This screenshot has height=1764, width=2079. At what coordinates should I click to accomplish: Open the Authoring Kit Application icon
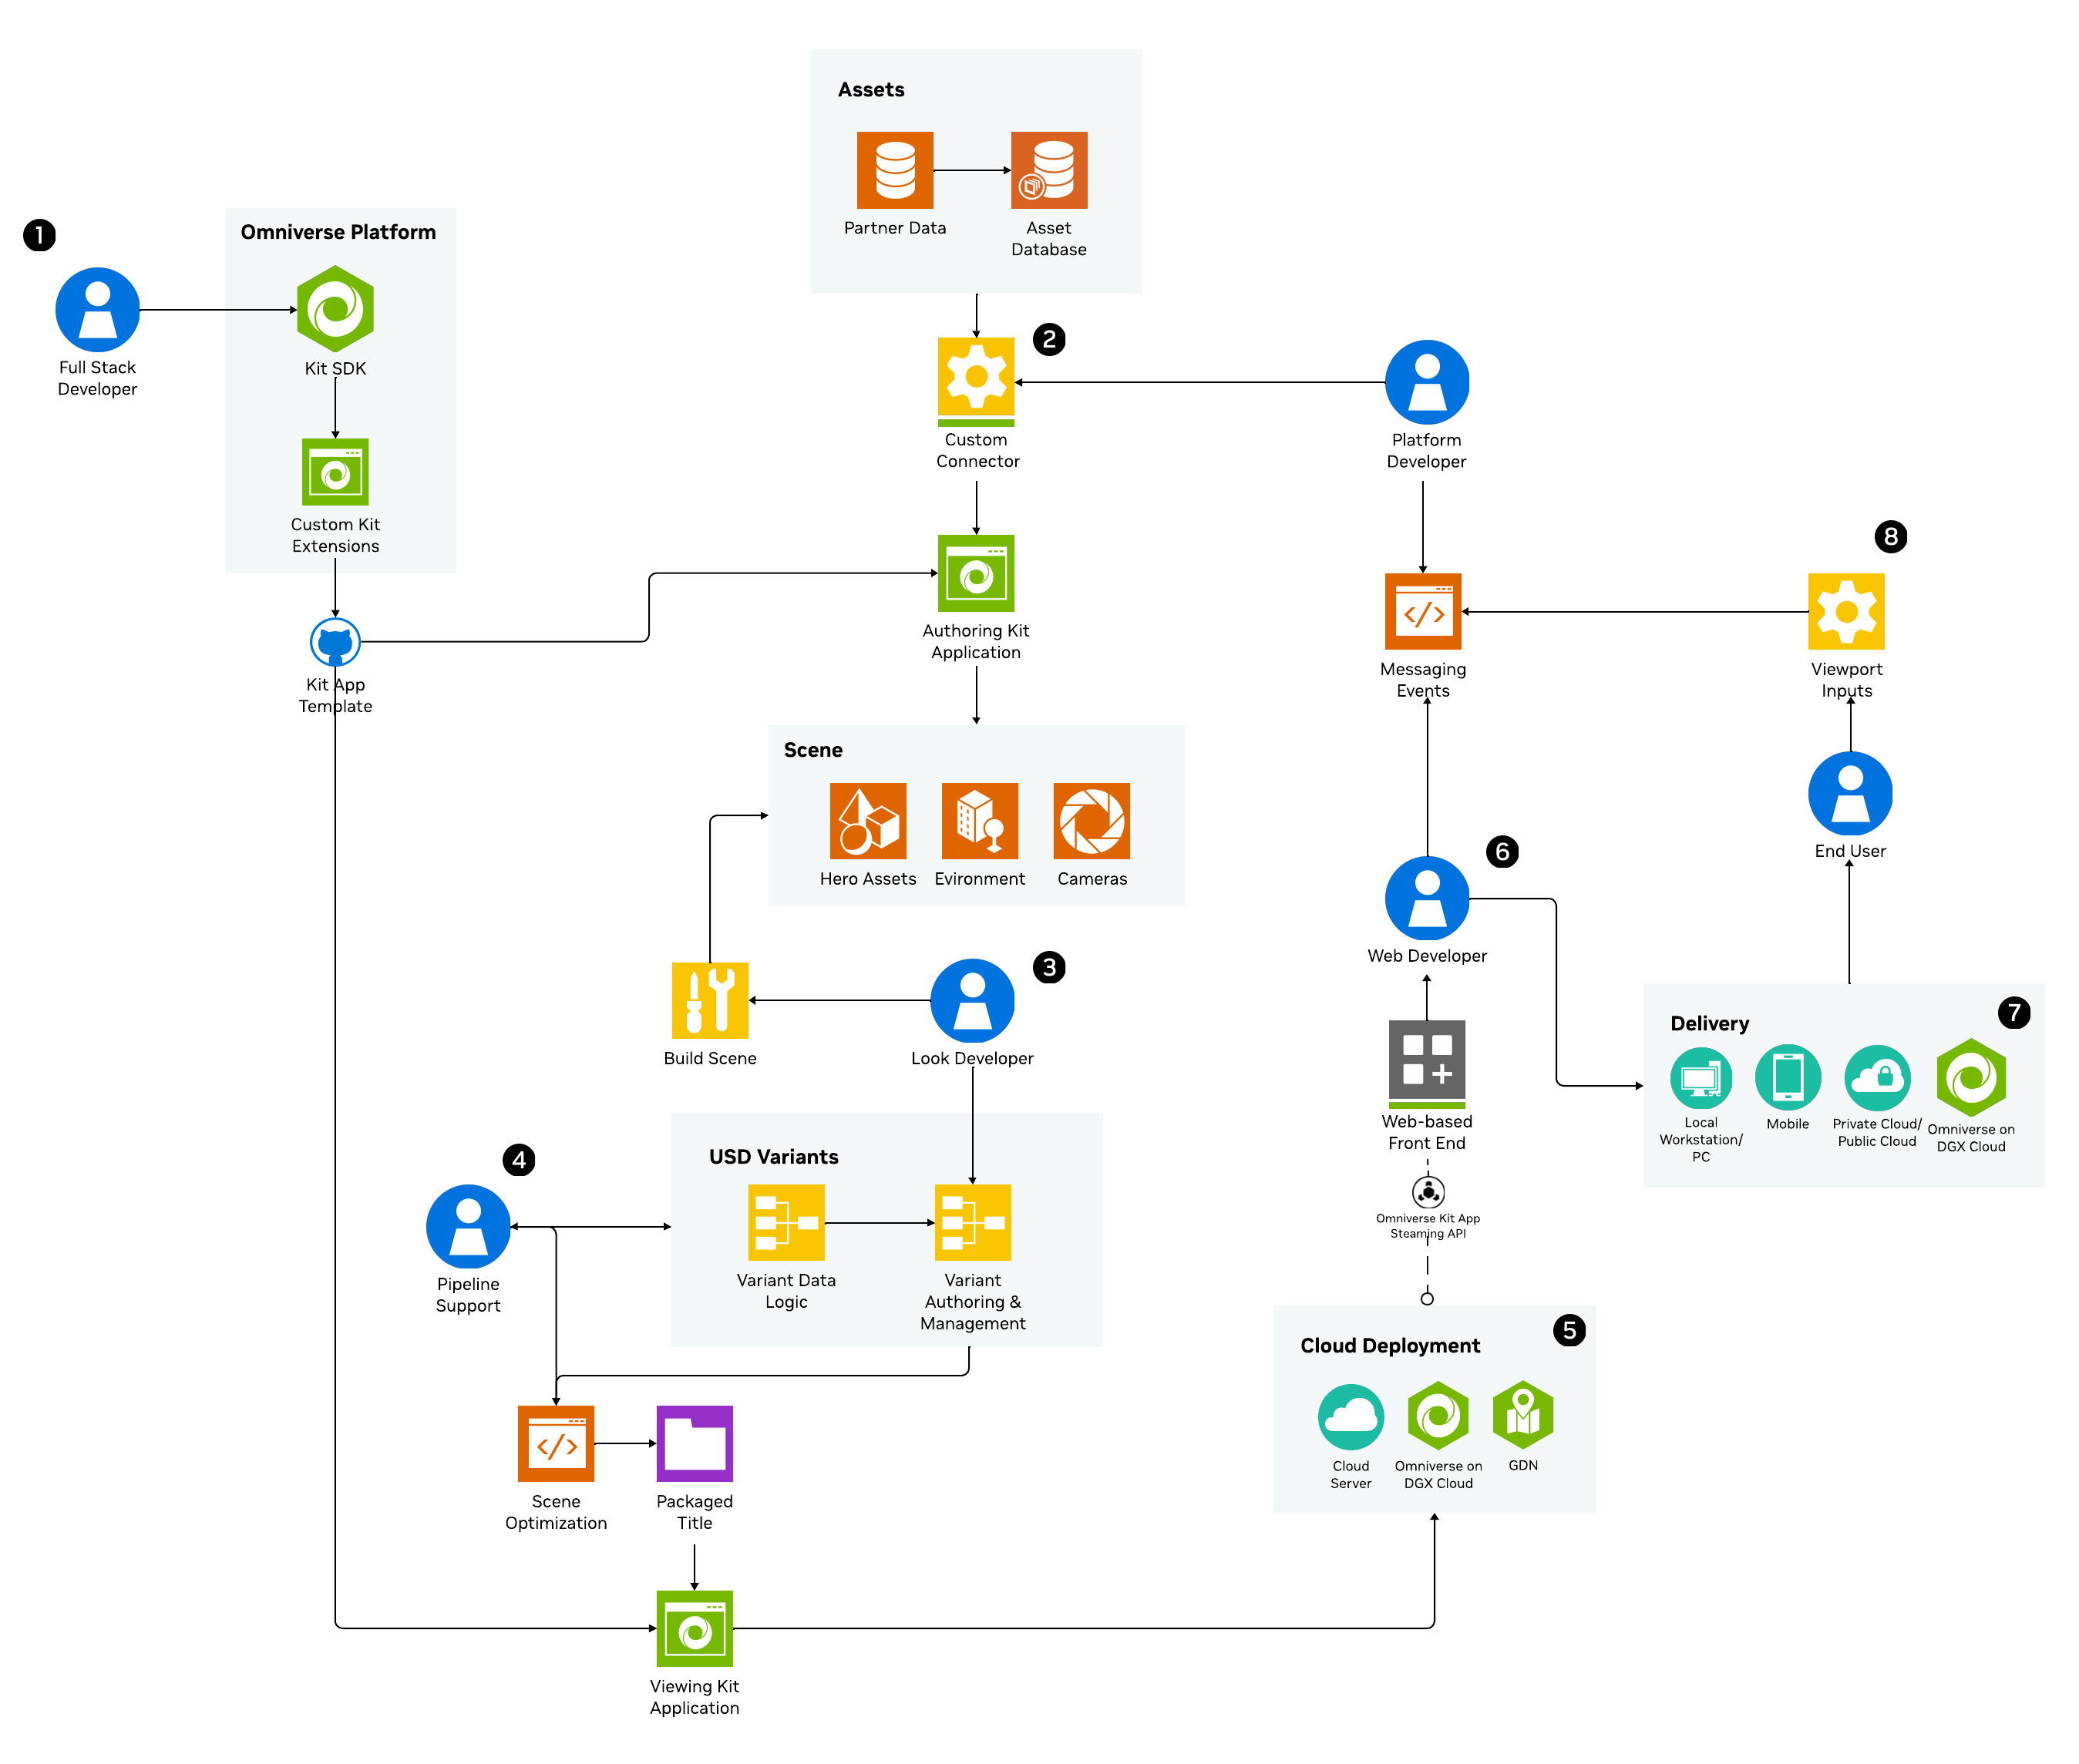pos(976,573)
